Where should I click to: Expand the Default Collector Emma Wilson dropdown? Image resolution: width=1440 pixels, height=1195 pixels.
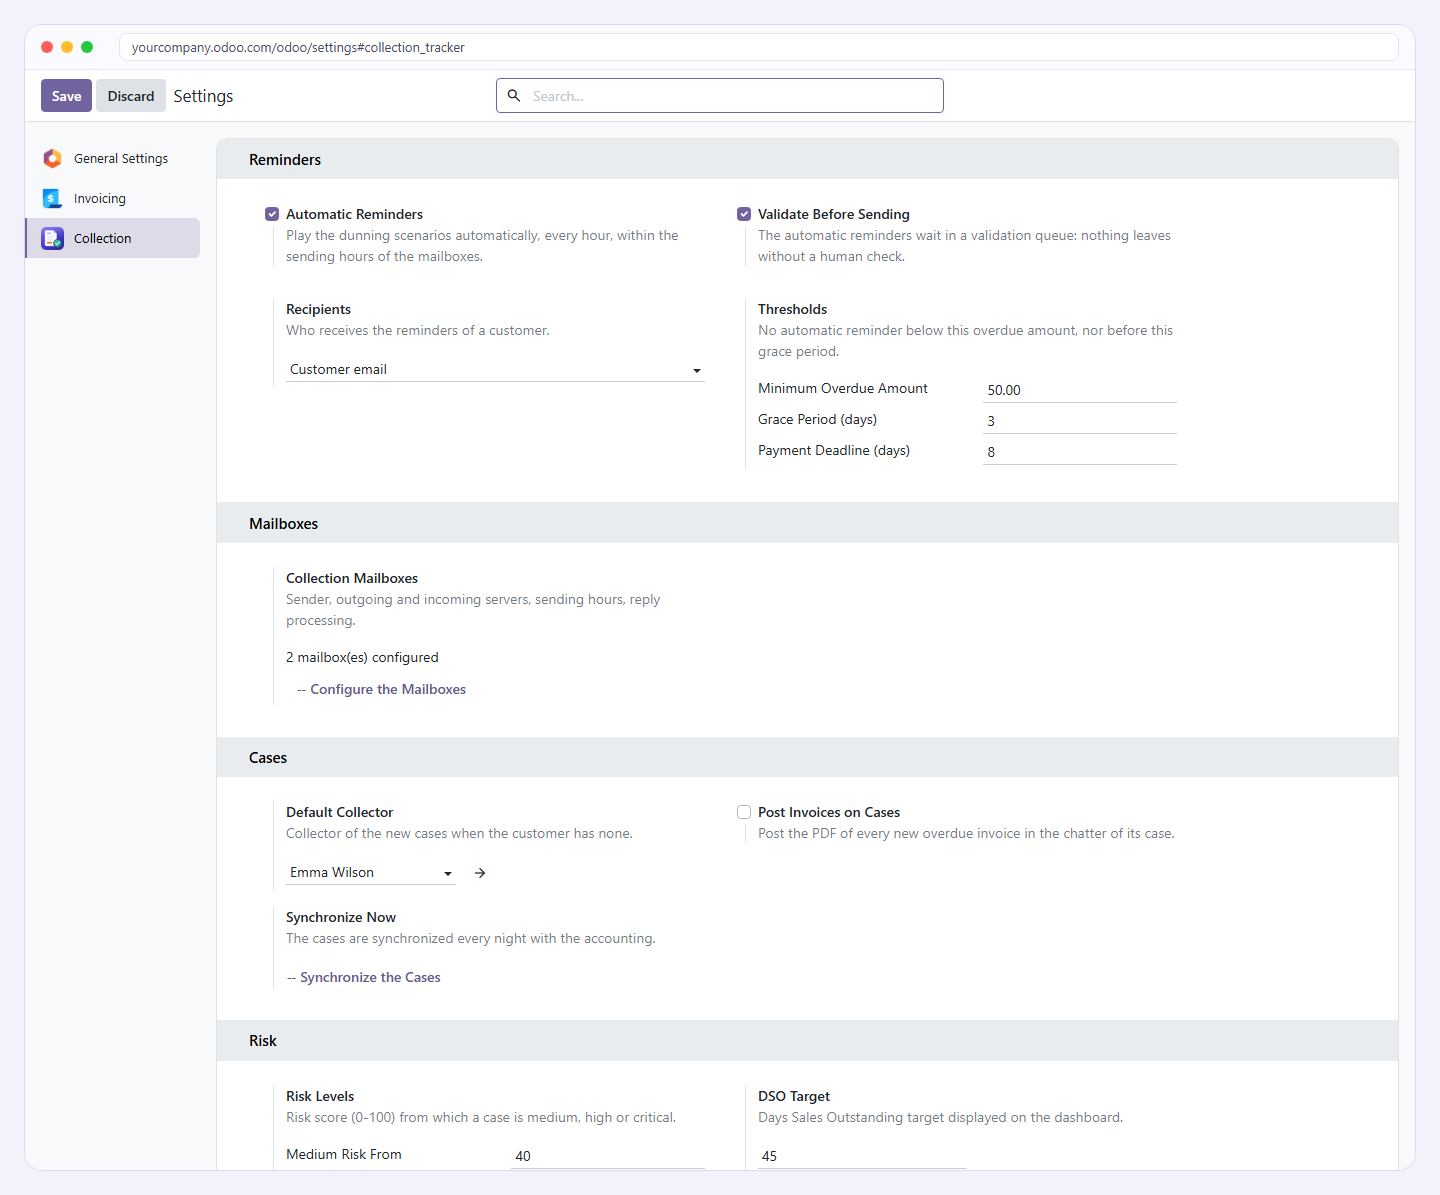coord(371,873)
